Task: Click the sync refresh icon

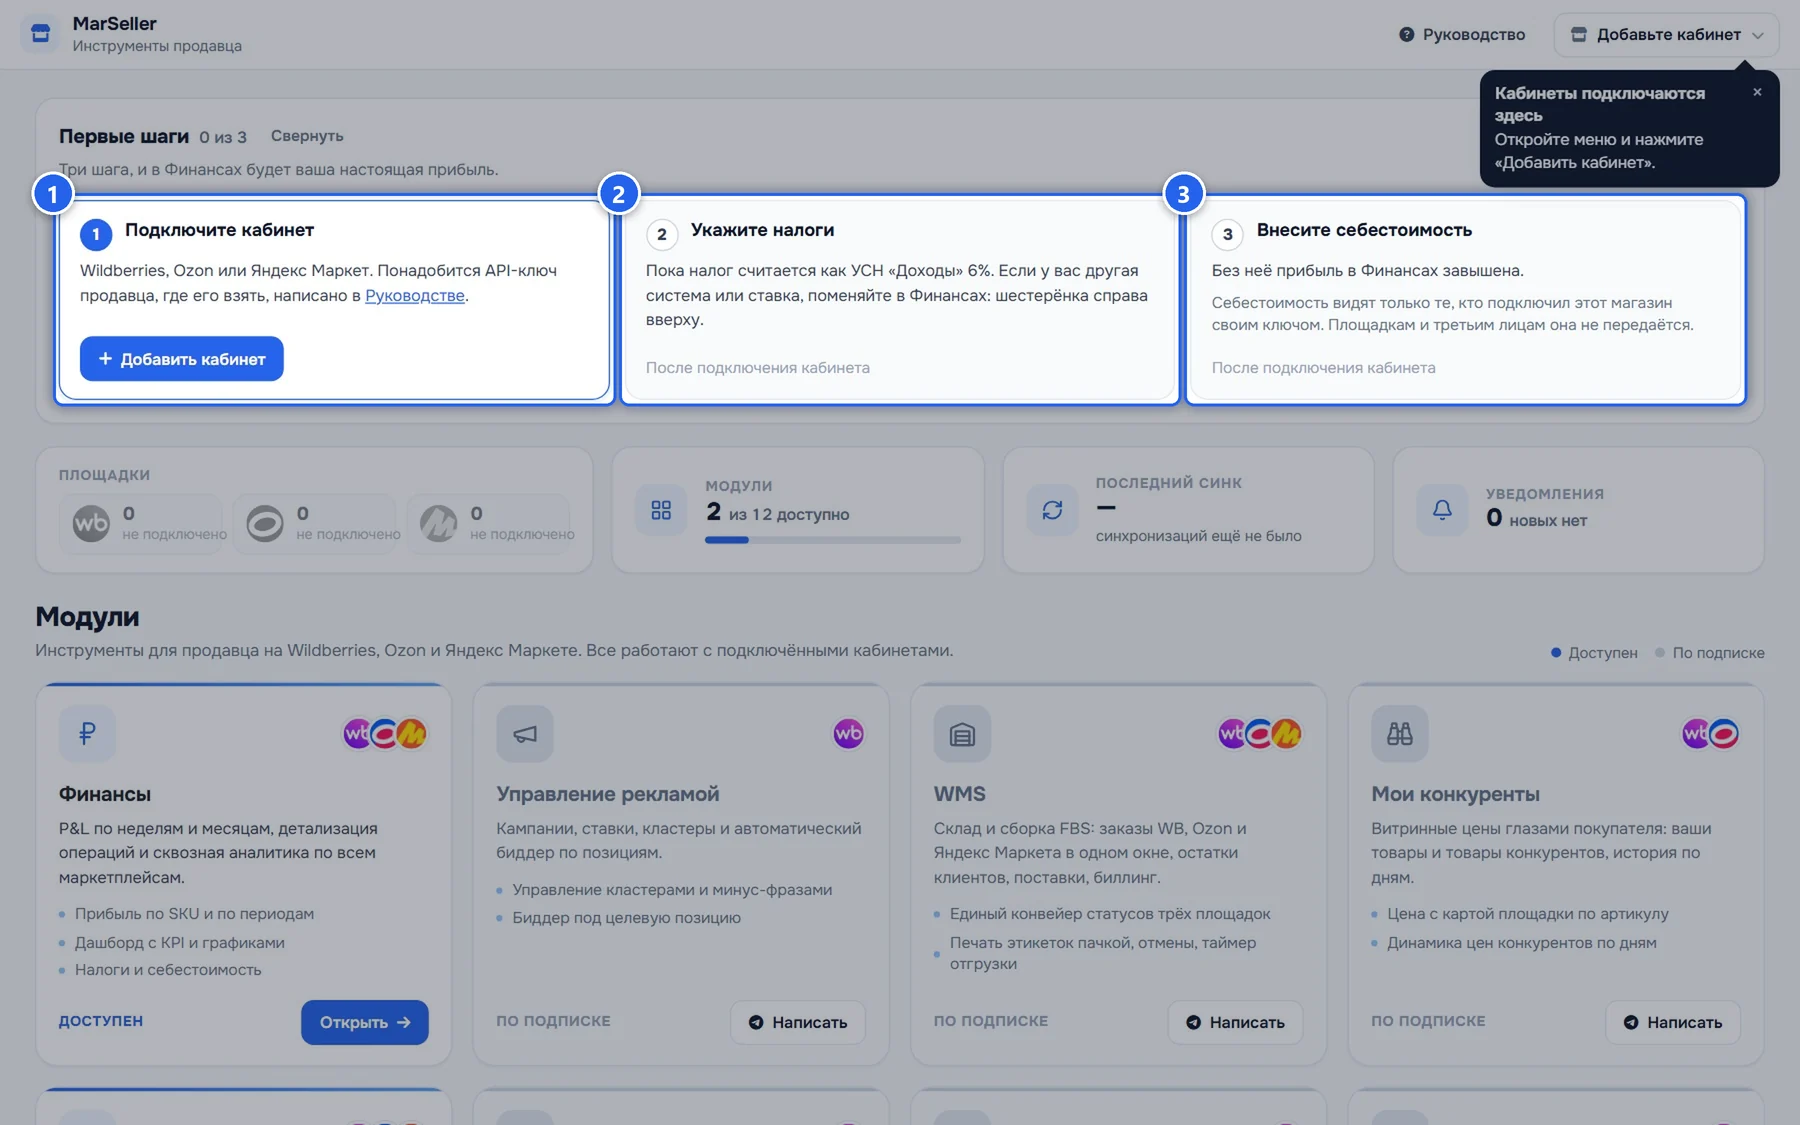Action: 1052,510
